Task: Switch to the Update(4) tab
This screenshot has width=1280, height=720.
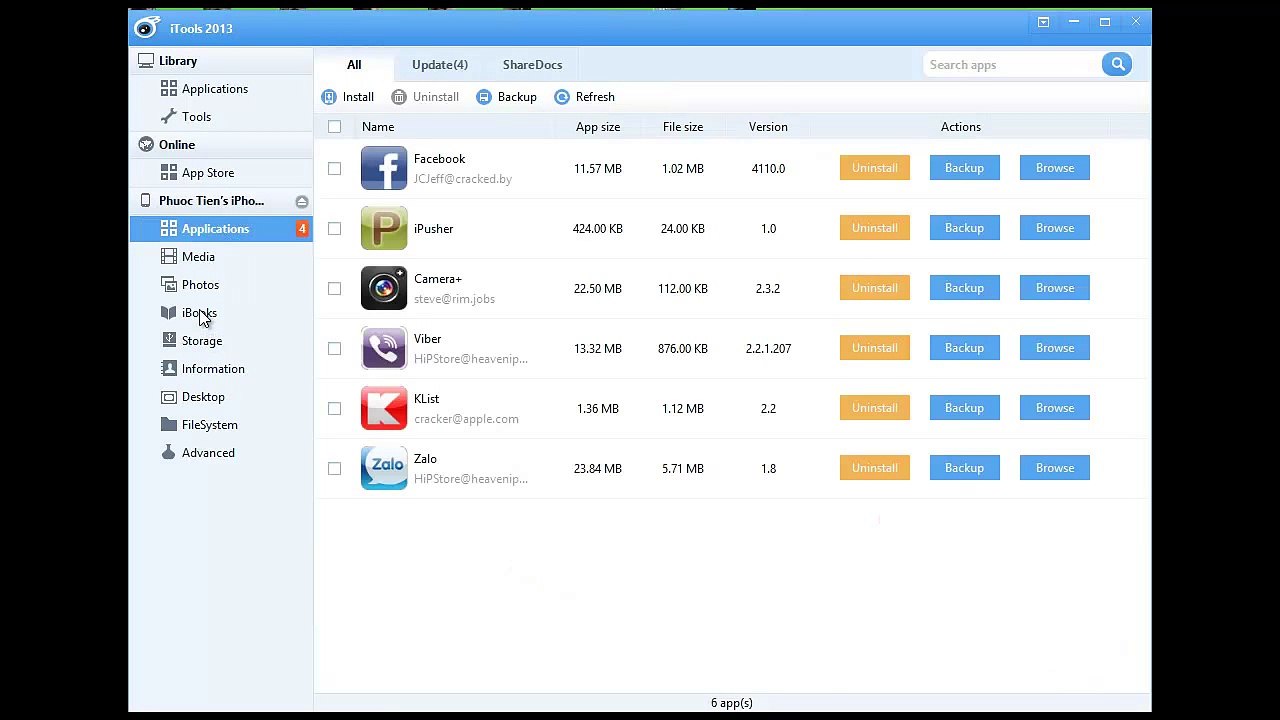Action: tap(440, 65)
